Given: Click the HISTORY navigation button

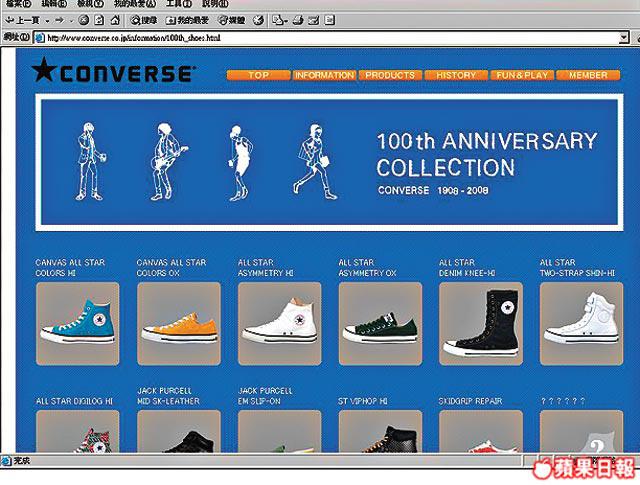Looking at the screenshot, I should click(456, 75).
